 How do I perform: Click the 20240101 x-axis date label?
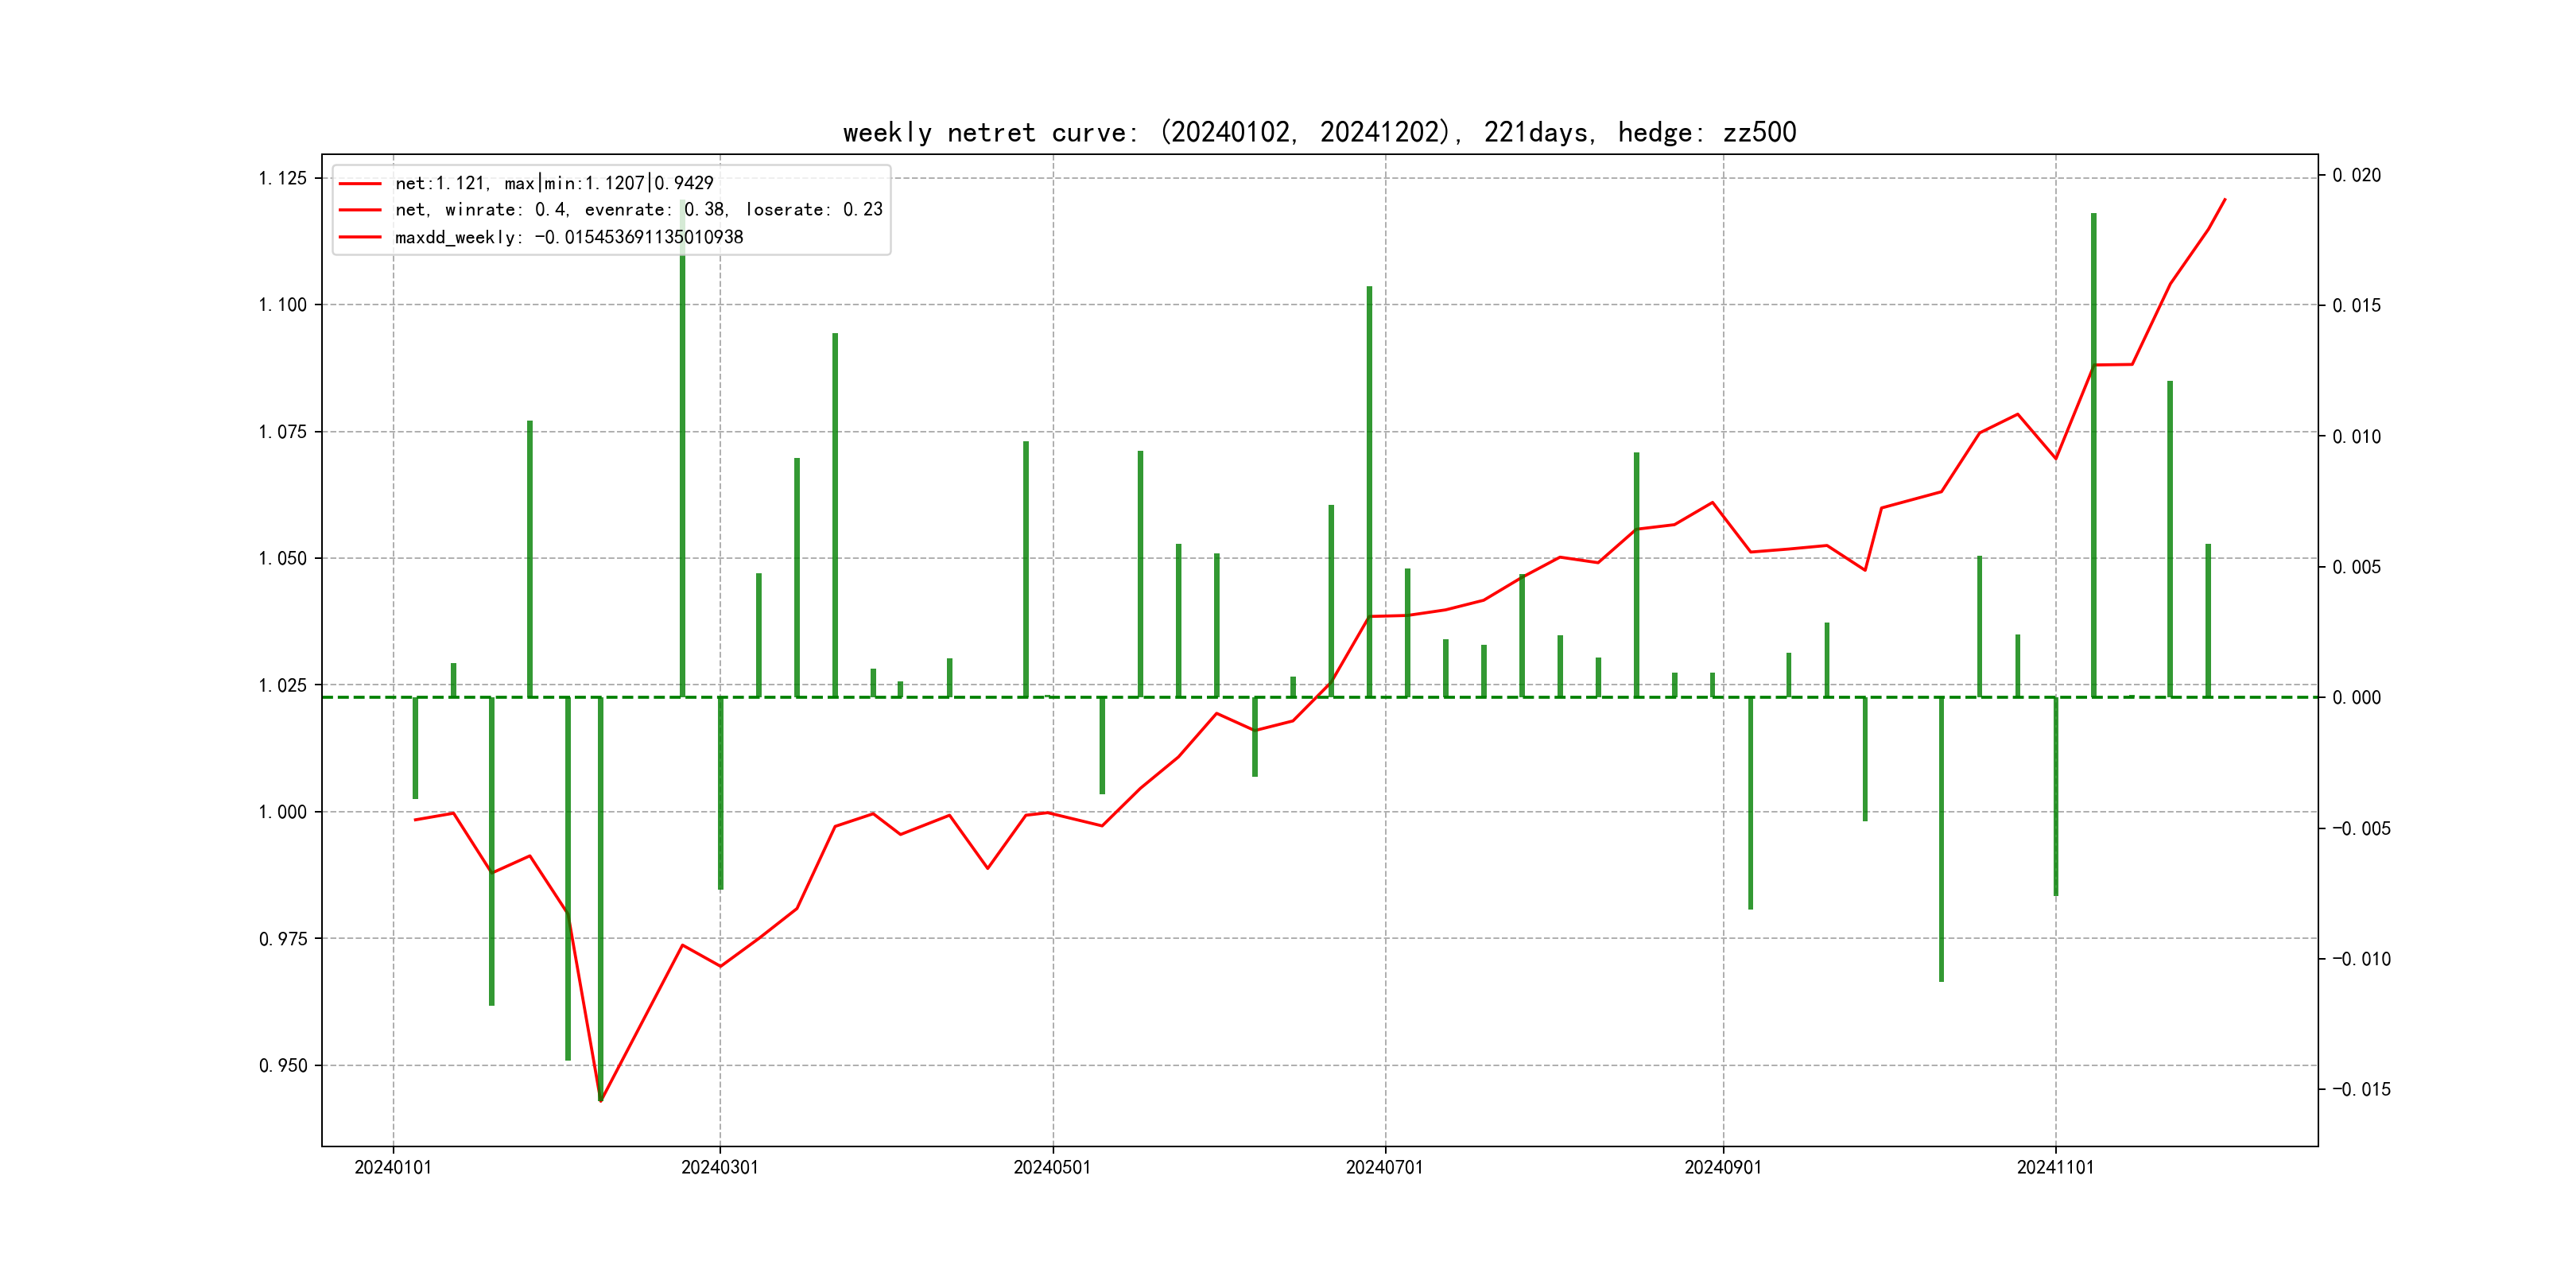393,1167
